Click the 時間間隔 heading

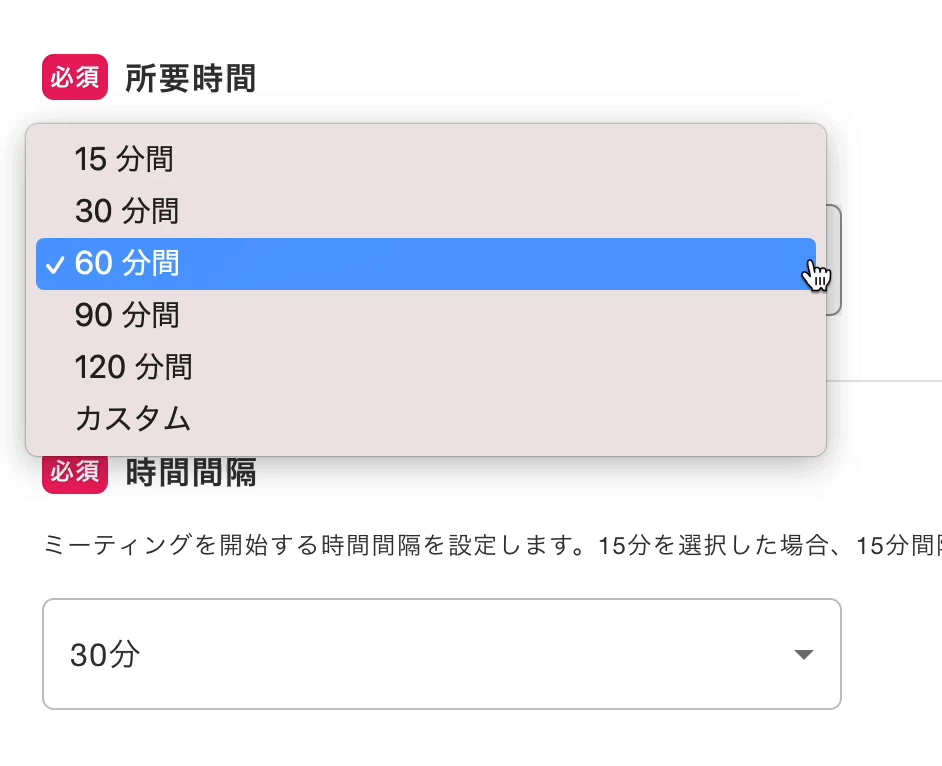coord(190,472)
